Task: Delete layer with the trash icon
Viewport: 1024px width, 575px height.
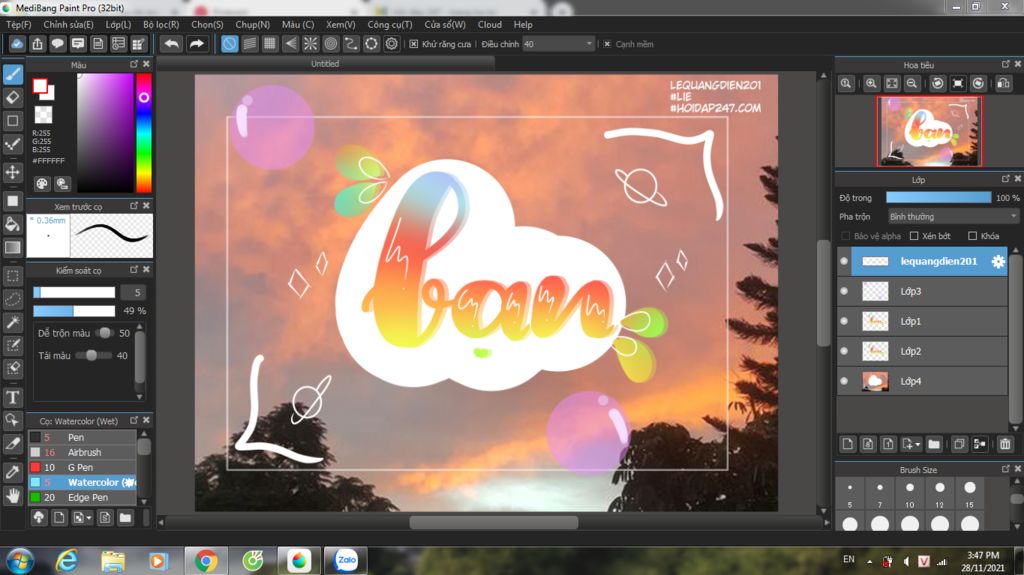Action: click(x=1005, y=444)
